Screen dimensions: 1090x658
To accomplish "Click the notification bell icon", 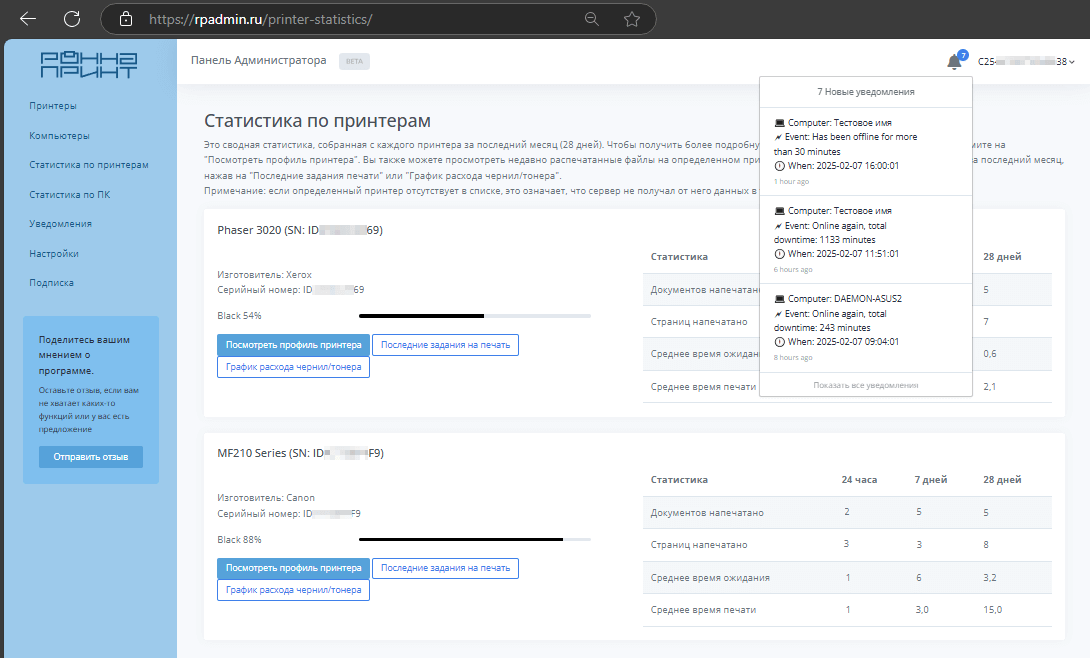I will point(954,62).
